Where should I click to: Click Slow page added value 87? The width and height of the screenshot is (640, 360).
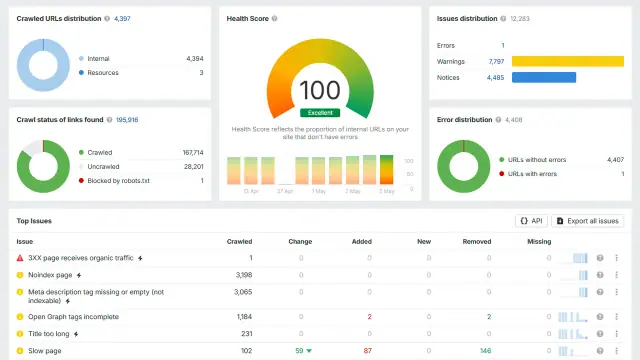367,351
